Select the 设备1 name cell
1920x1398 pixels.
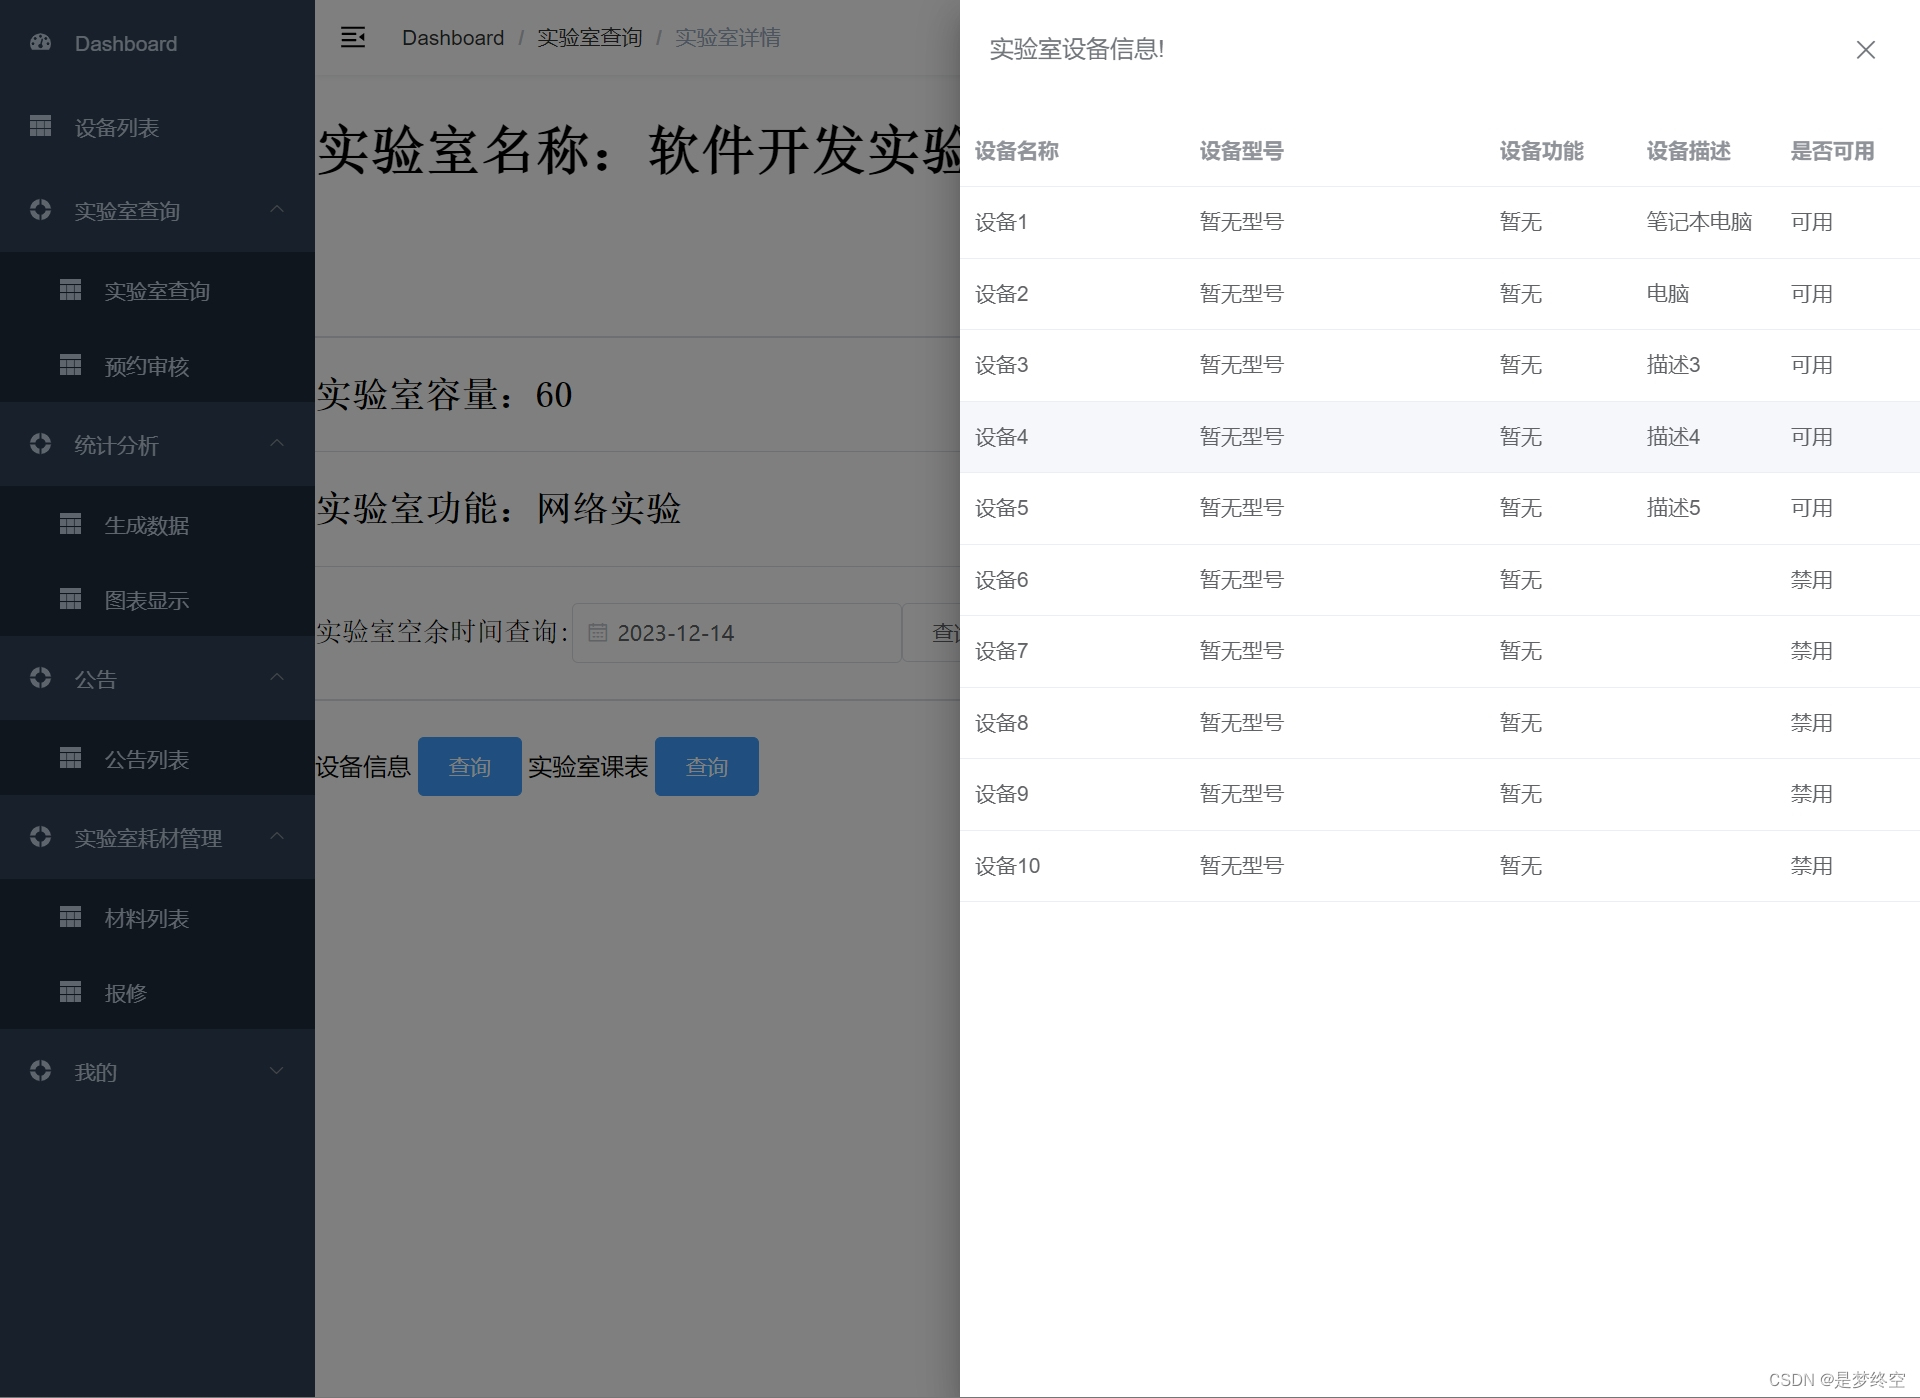click(1002, 222)
